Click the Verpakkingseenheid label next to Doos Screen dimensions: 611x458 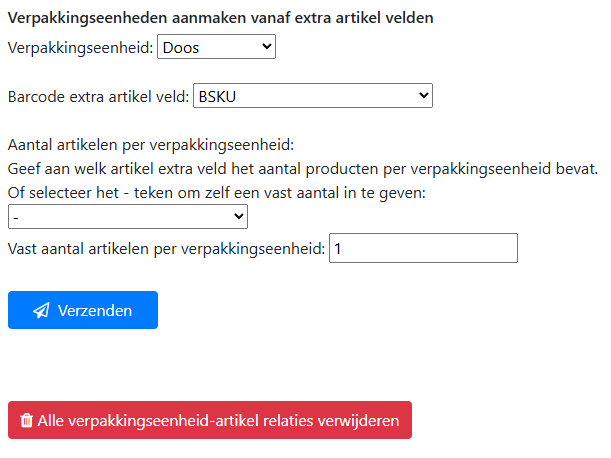(x=81, y=47)
